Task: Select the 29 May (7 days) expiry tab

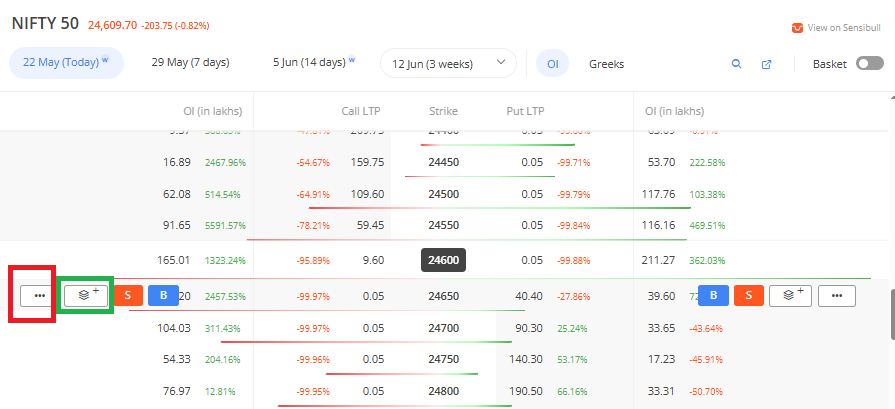Action: (x=190, y=63)
